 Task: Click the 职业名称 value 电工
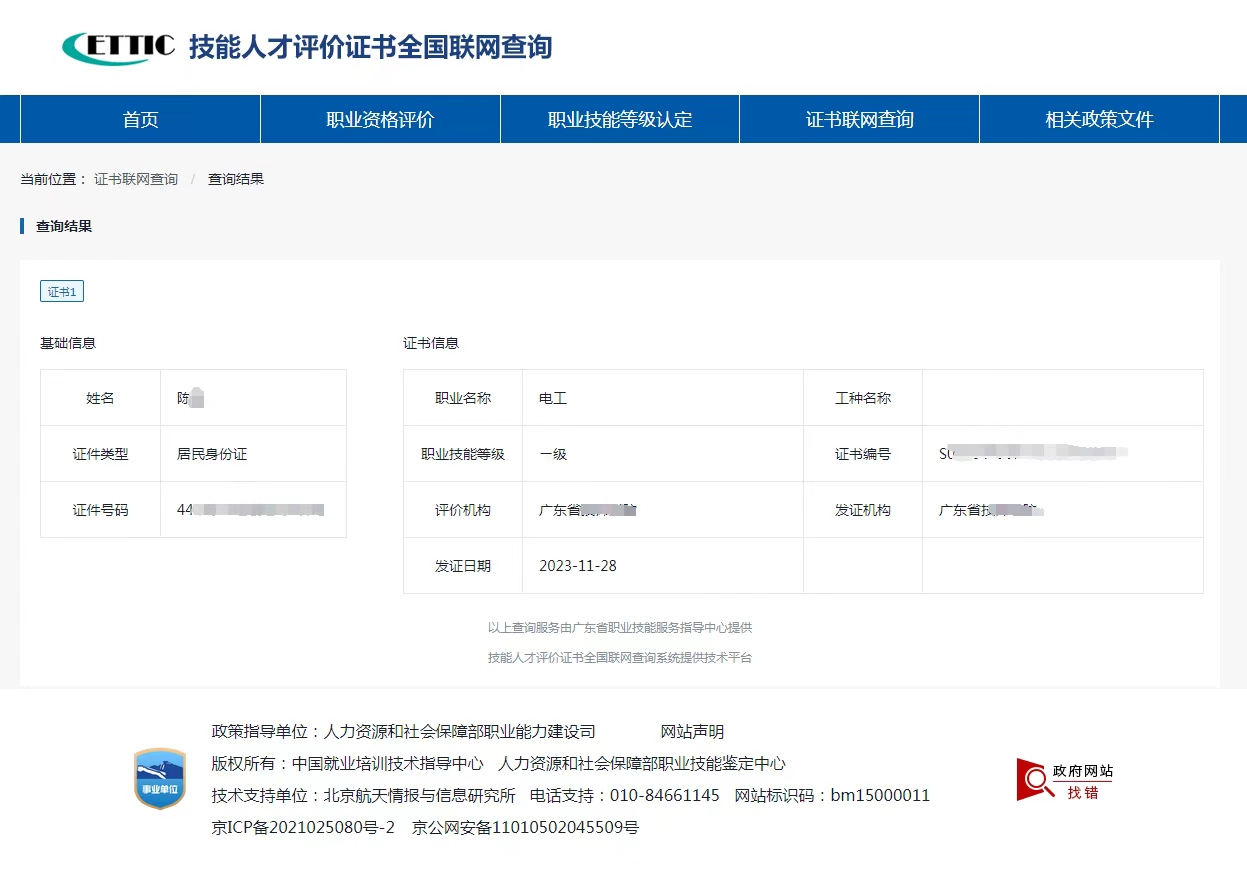[553, 398]
